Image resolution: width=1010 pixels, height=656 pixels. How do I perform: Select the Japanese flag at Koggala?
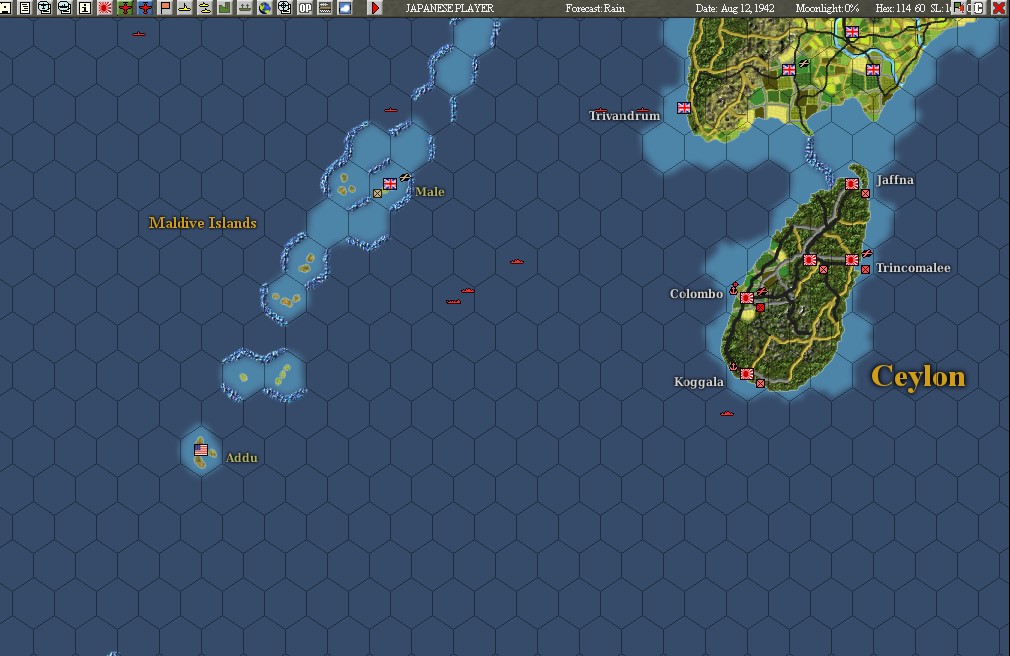747,374
